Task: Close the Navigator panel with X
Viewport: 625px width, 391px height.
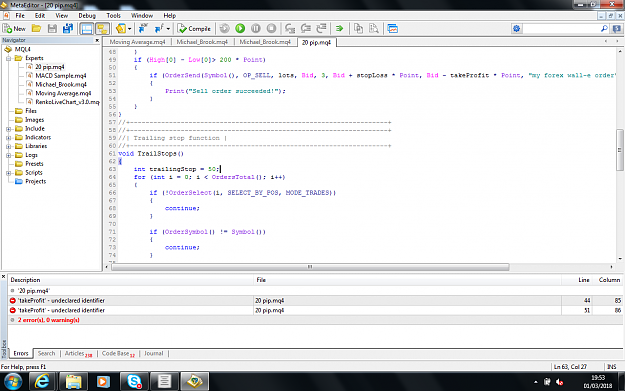Action: coord(97,40)
